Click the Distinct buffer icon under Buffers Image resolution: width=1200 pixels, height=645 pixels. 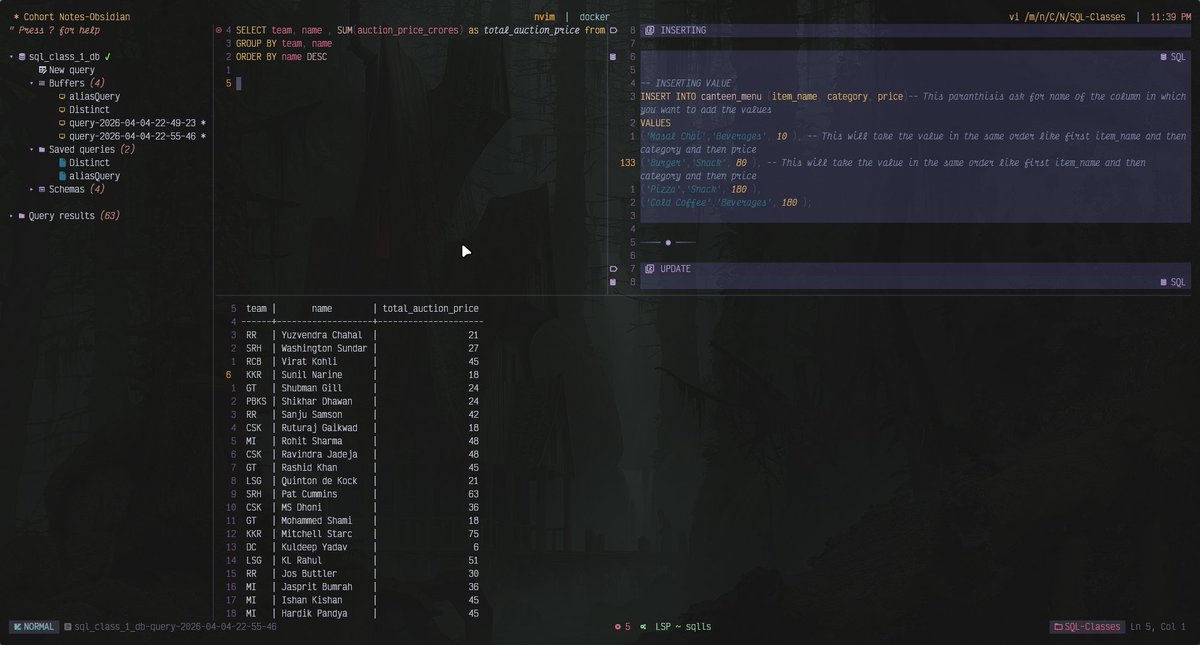pyautogui.click(x=62, y=110)
